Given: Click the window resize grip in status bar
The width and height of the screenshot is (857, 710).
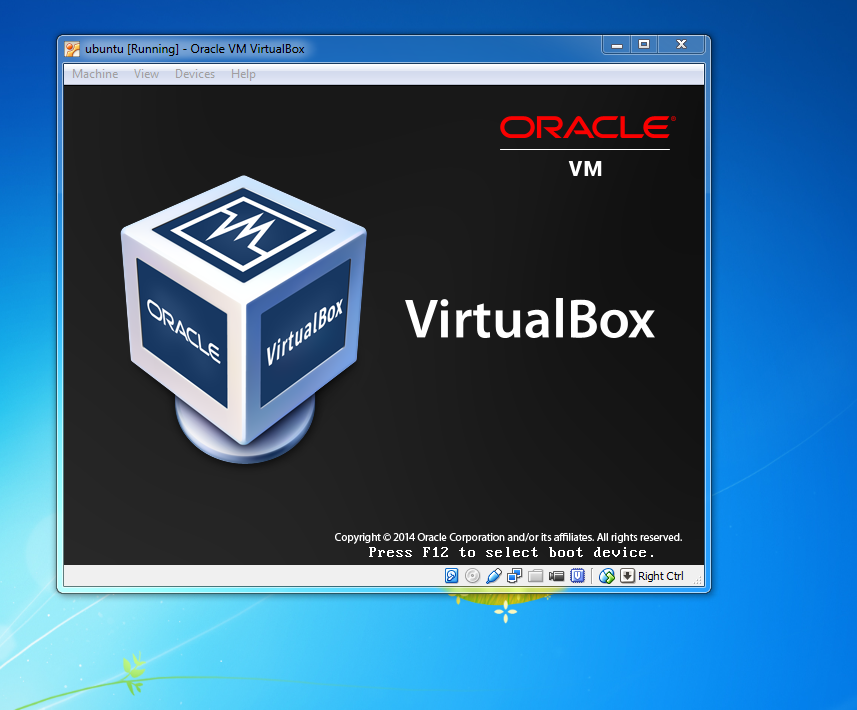Looking at the screenshot, I should [698, 580].
